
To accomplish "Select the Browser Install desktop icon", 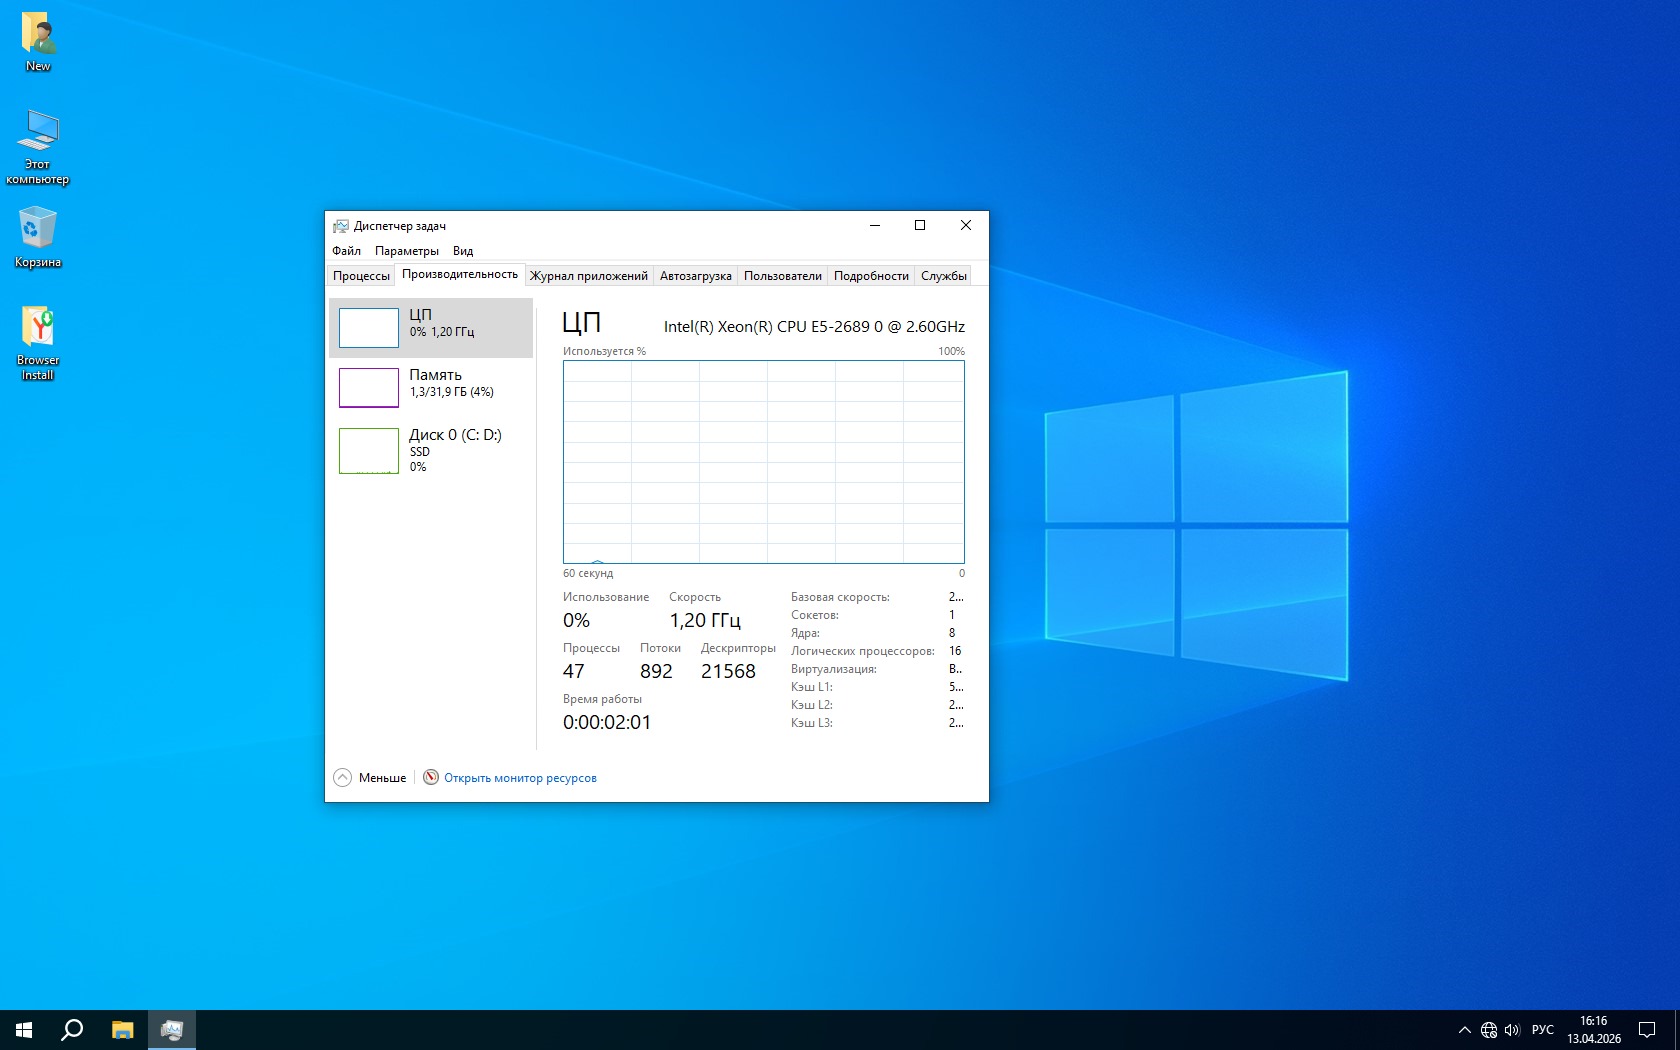I will point(38,341).
